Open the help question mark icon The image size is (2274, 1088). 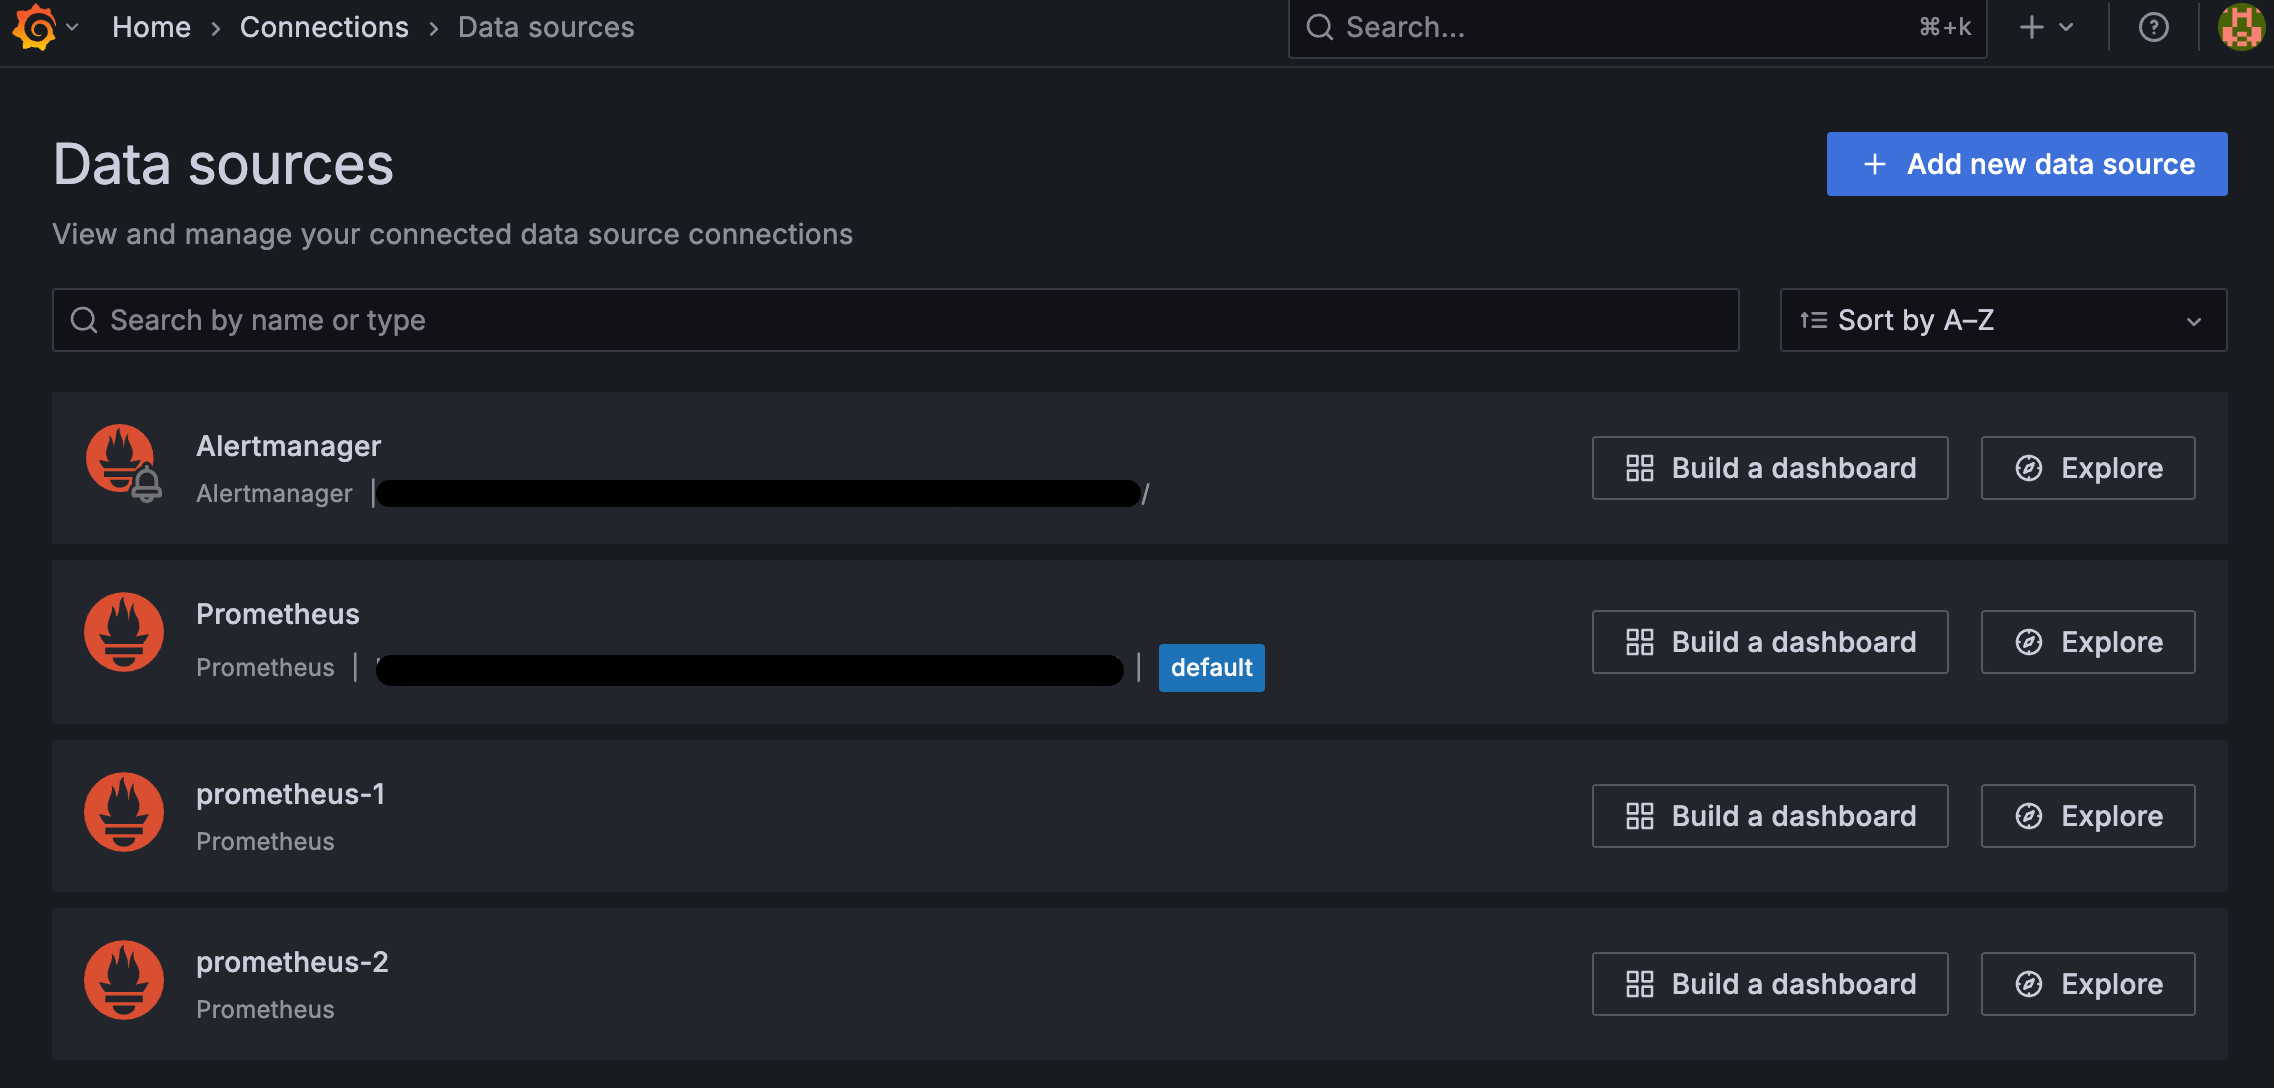[2153, 27]
